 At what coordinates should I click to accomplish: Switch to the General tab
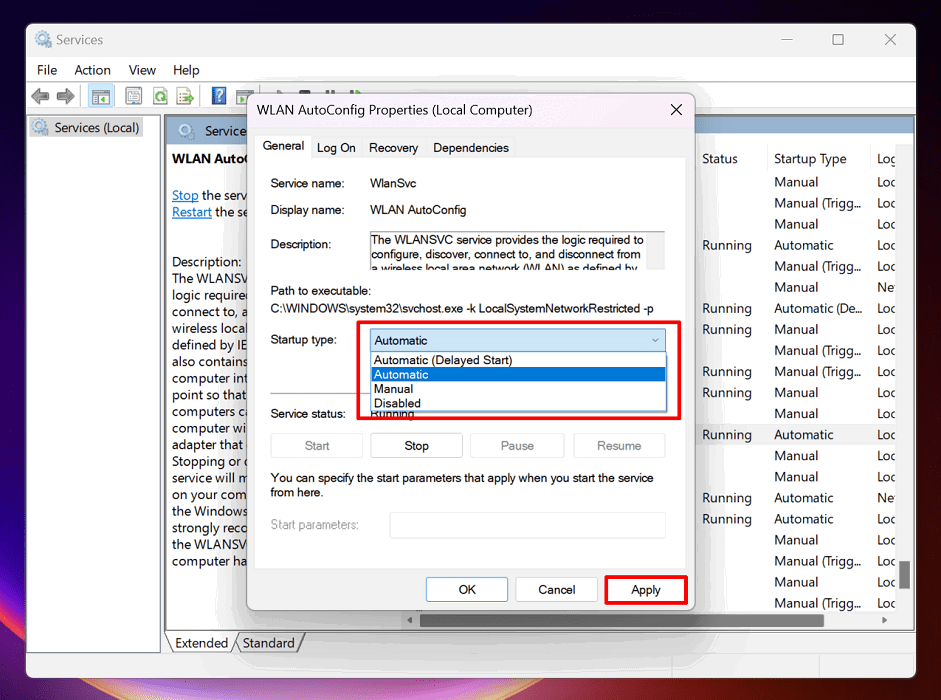pos(283,146)
